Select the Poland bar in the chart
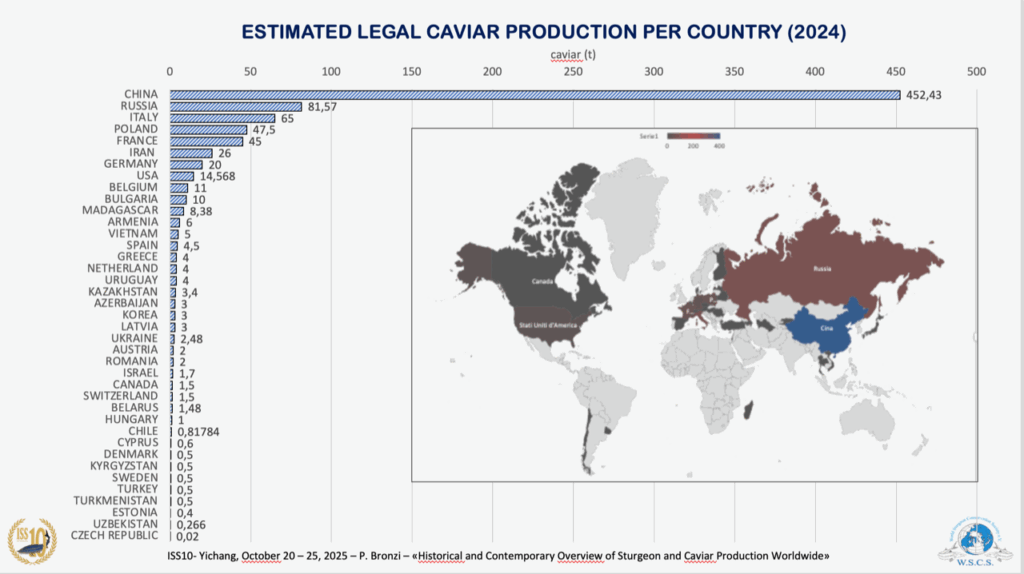 tap(208, 130)
